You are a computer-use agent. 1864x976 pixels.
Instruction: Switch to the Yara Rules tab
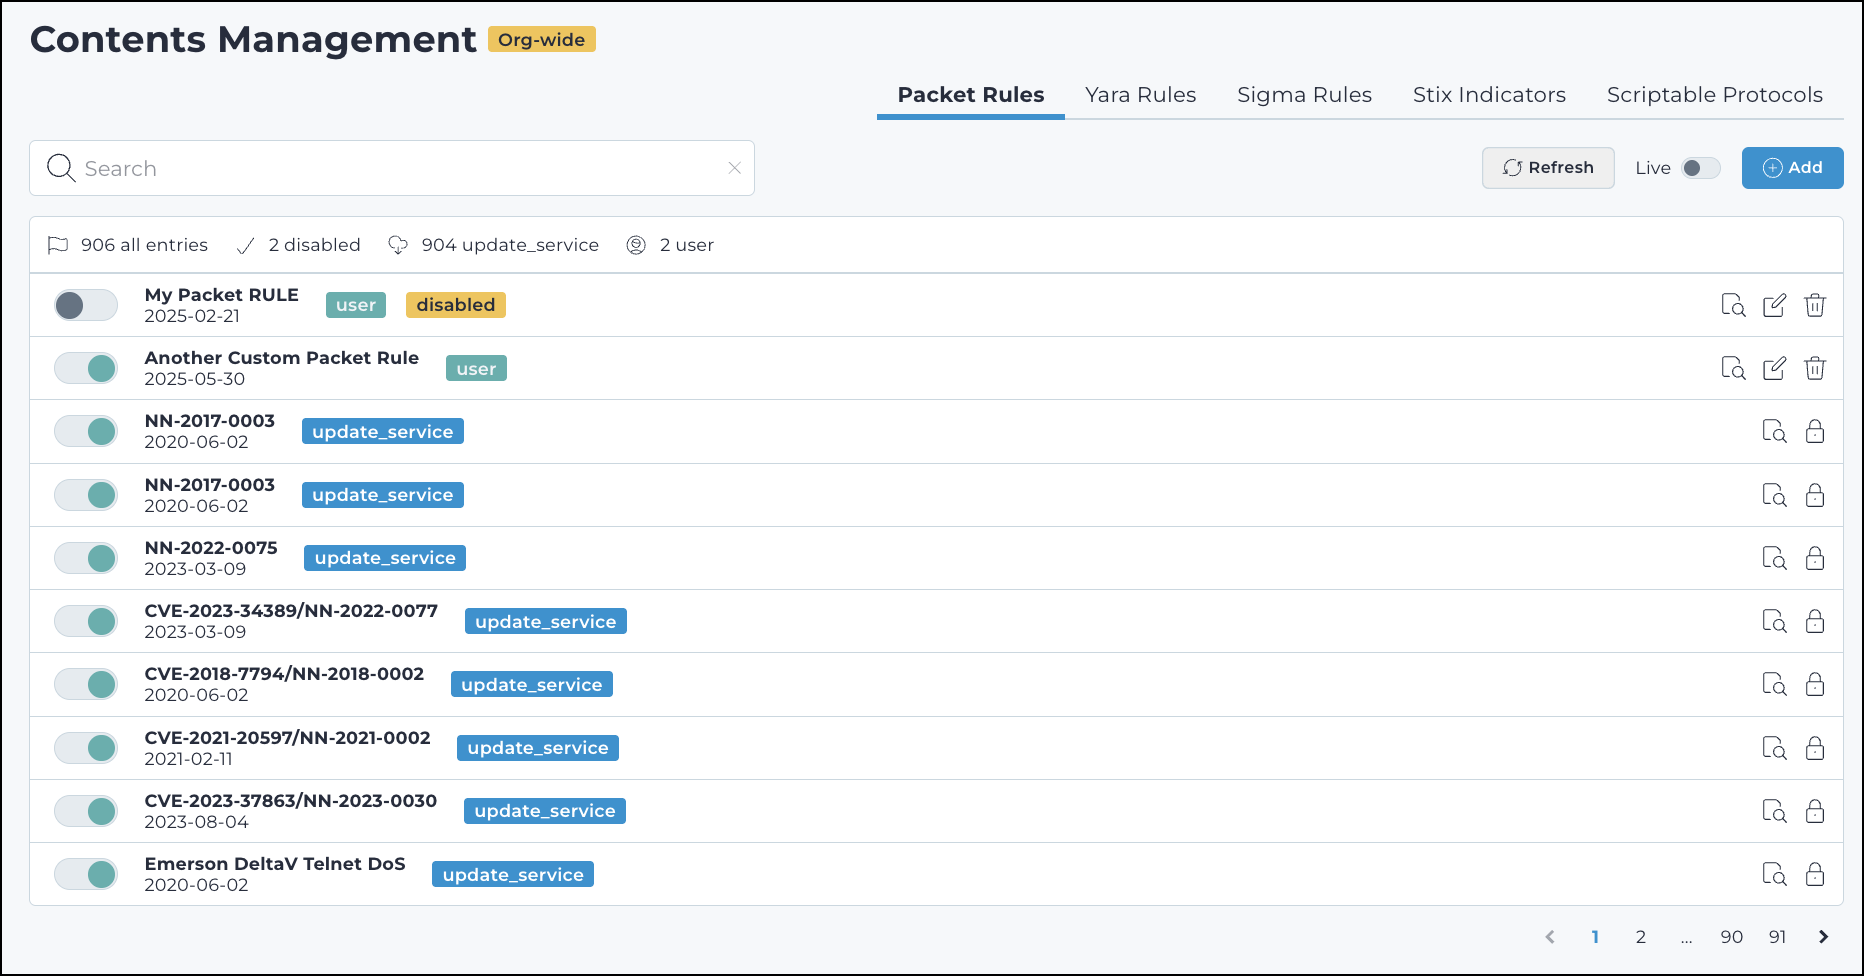click(1140, 95)
